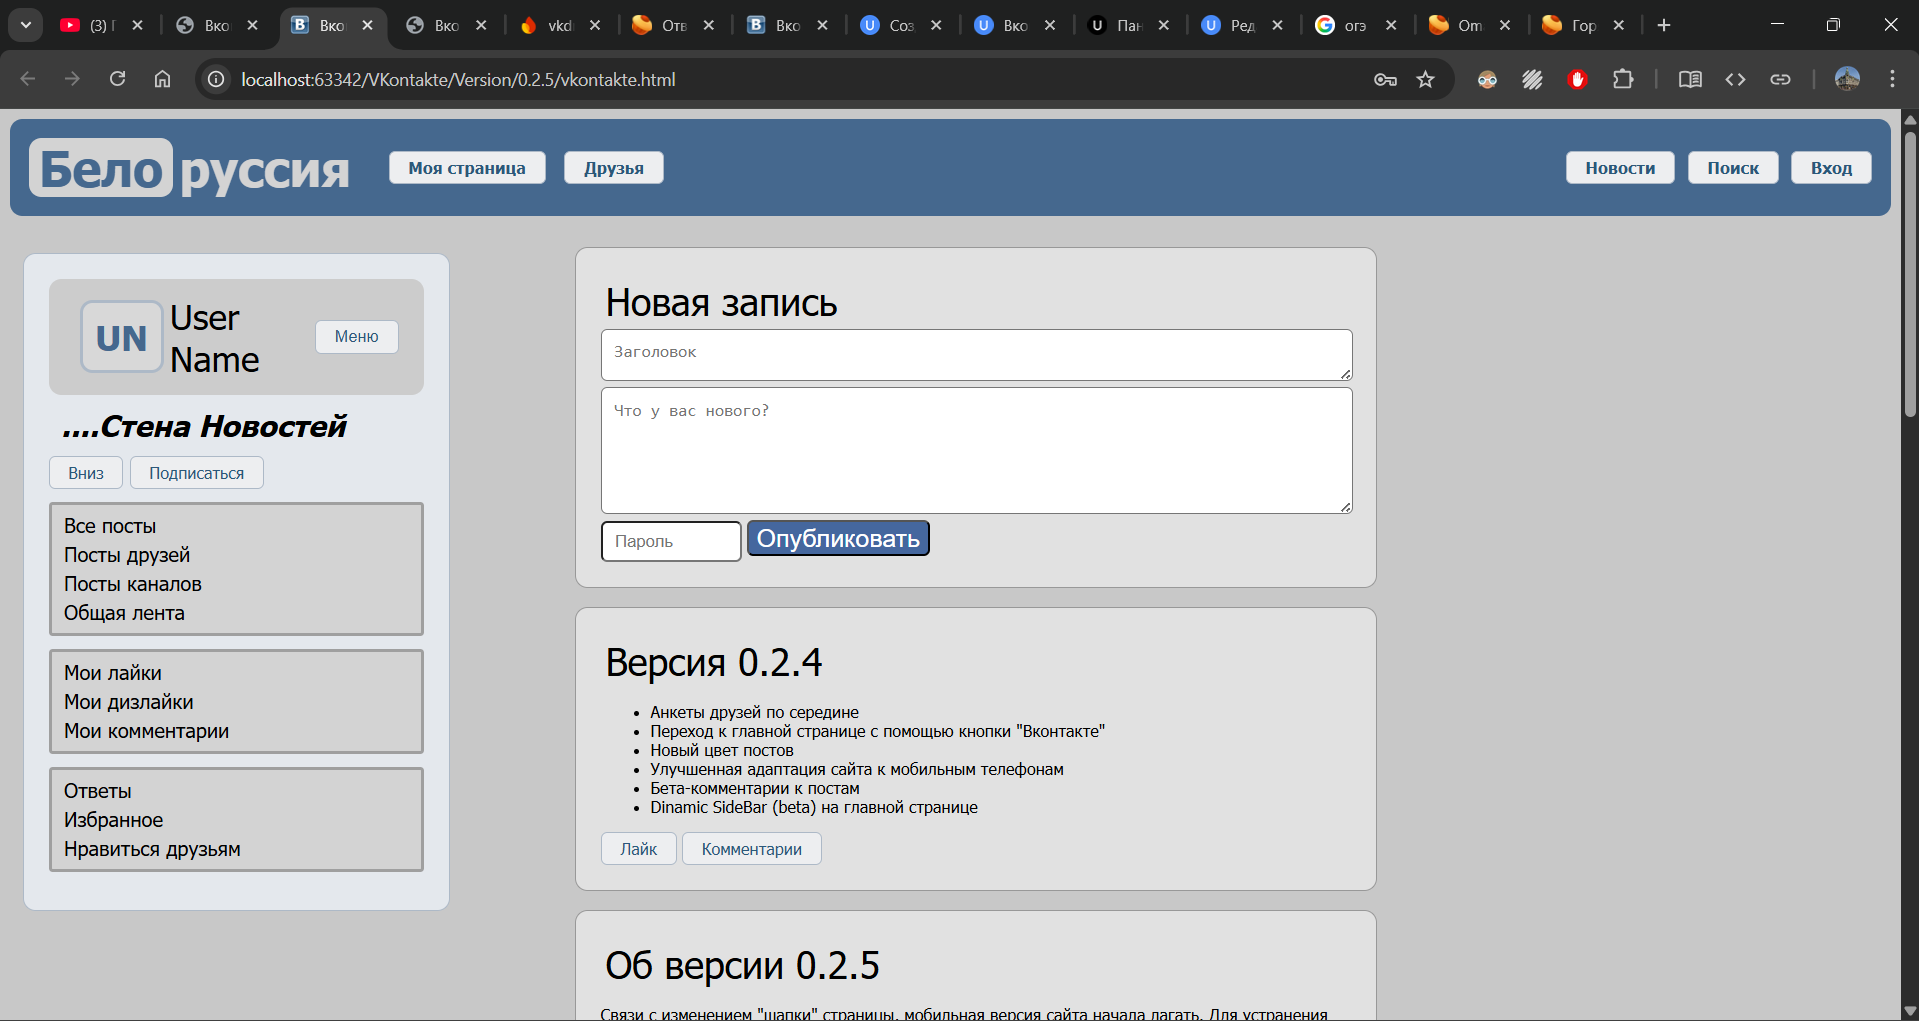Viewport: 1919px width, 1021px height.
Task: View site information for localhost
Action: (x=215, y=79)
